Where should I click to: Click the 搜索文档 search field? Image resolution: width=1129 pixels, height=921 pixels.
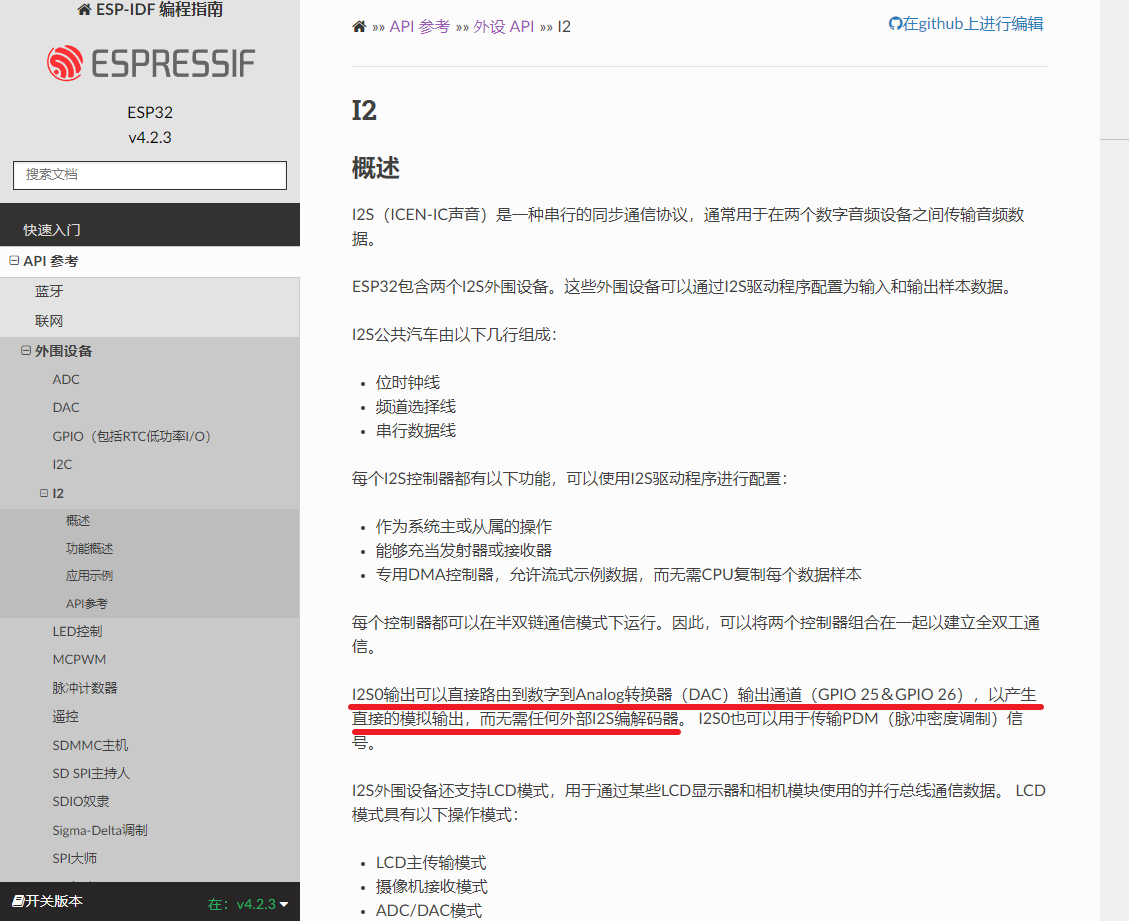150,175
